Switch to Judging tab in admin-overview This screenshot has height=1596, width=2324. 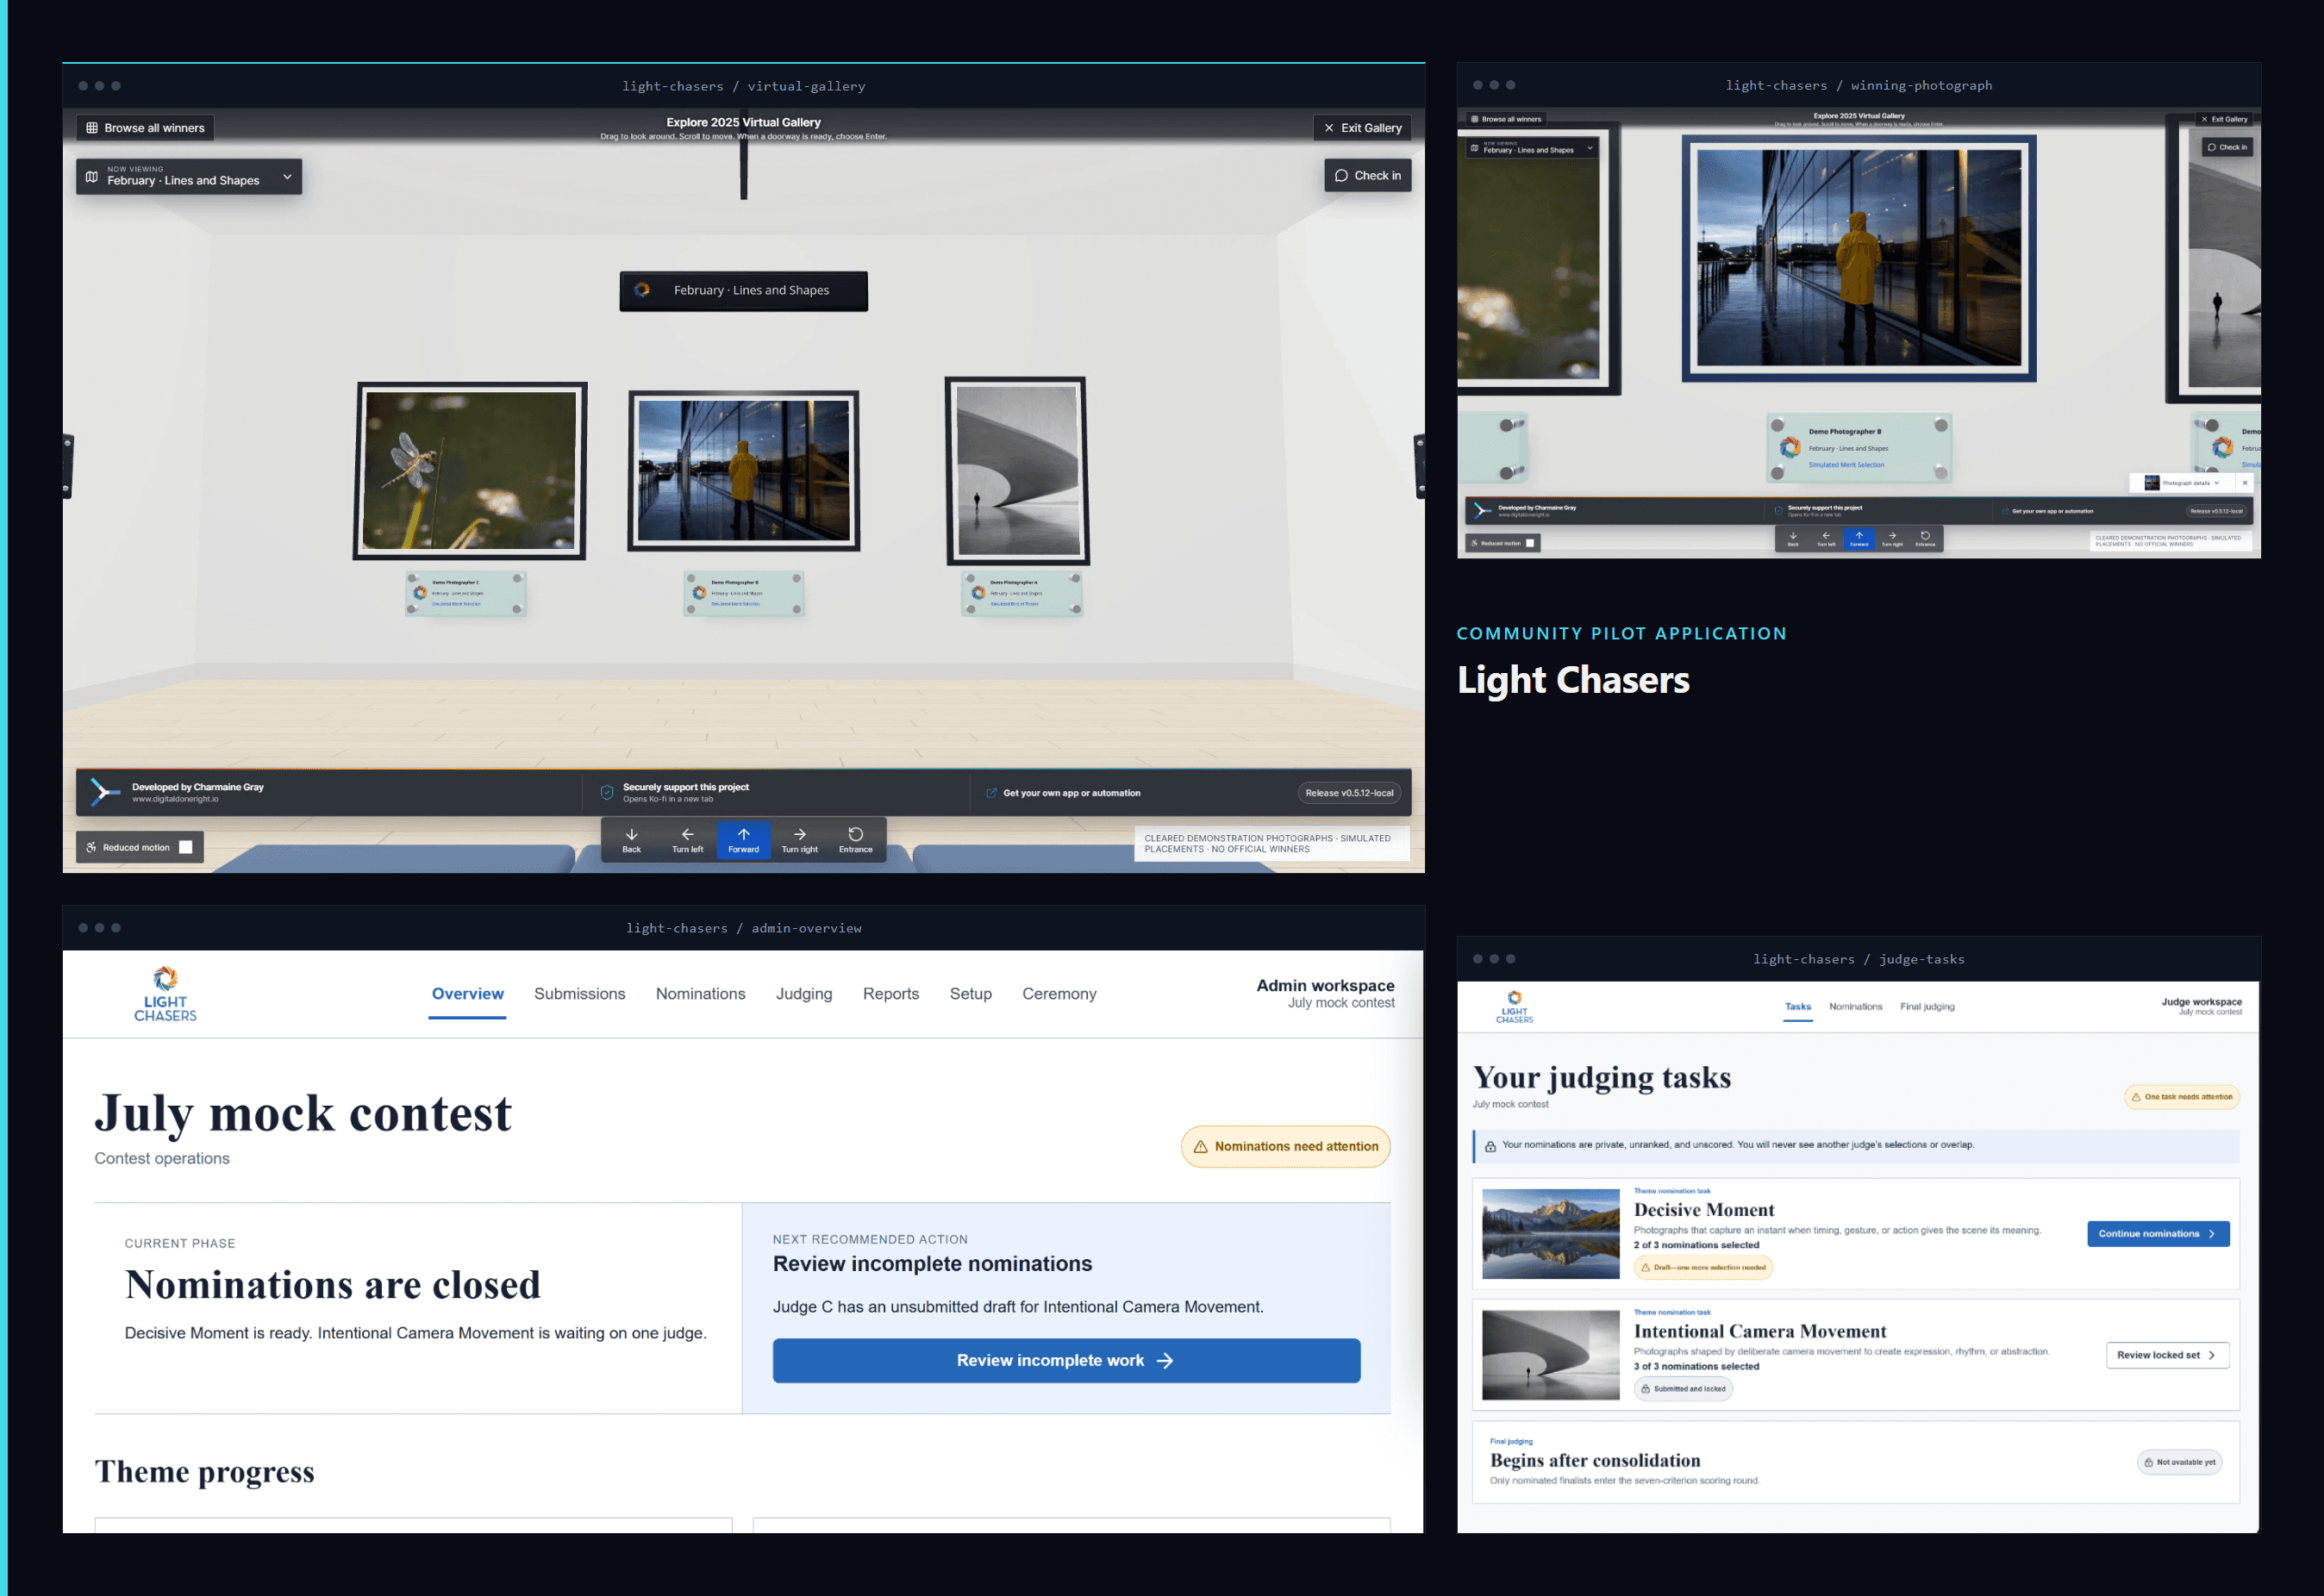tap(804, 994)
